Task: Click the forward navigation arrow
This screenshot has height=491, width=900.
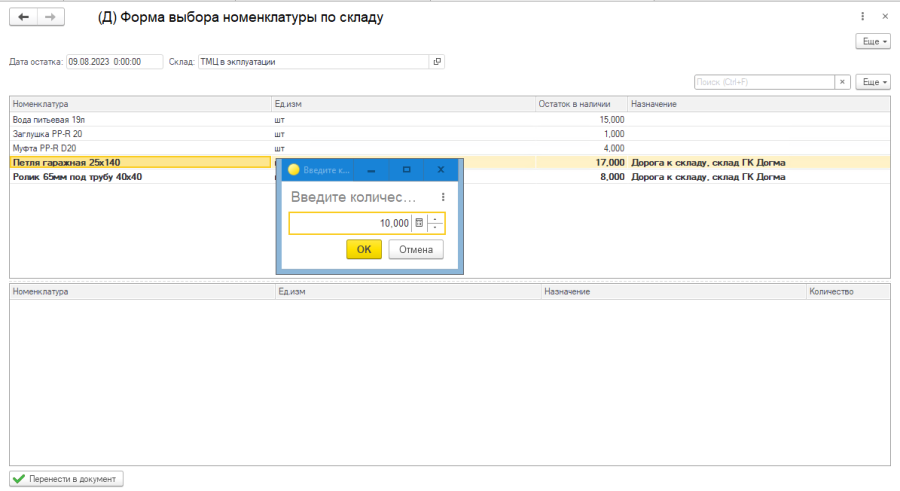Action: (50, 17)
